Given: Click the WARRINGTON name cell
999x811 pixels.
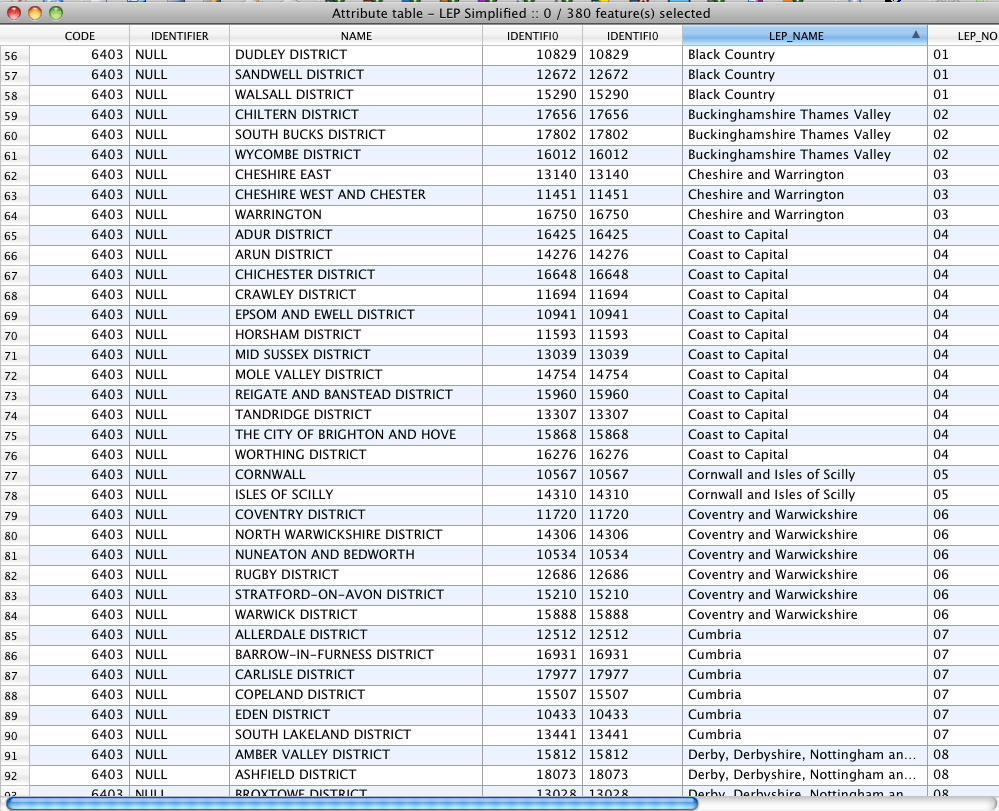Looking at the screenshot, I should [278, 215].
